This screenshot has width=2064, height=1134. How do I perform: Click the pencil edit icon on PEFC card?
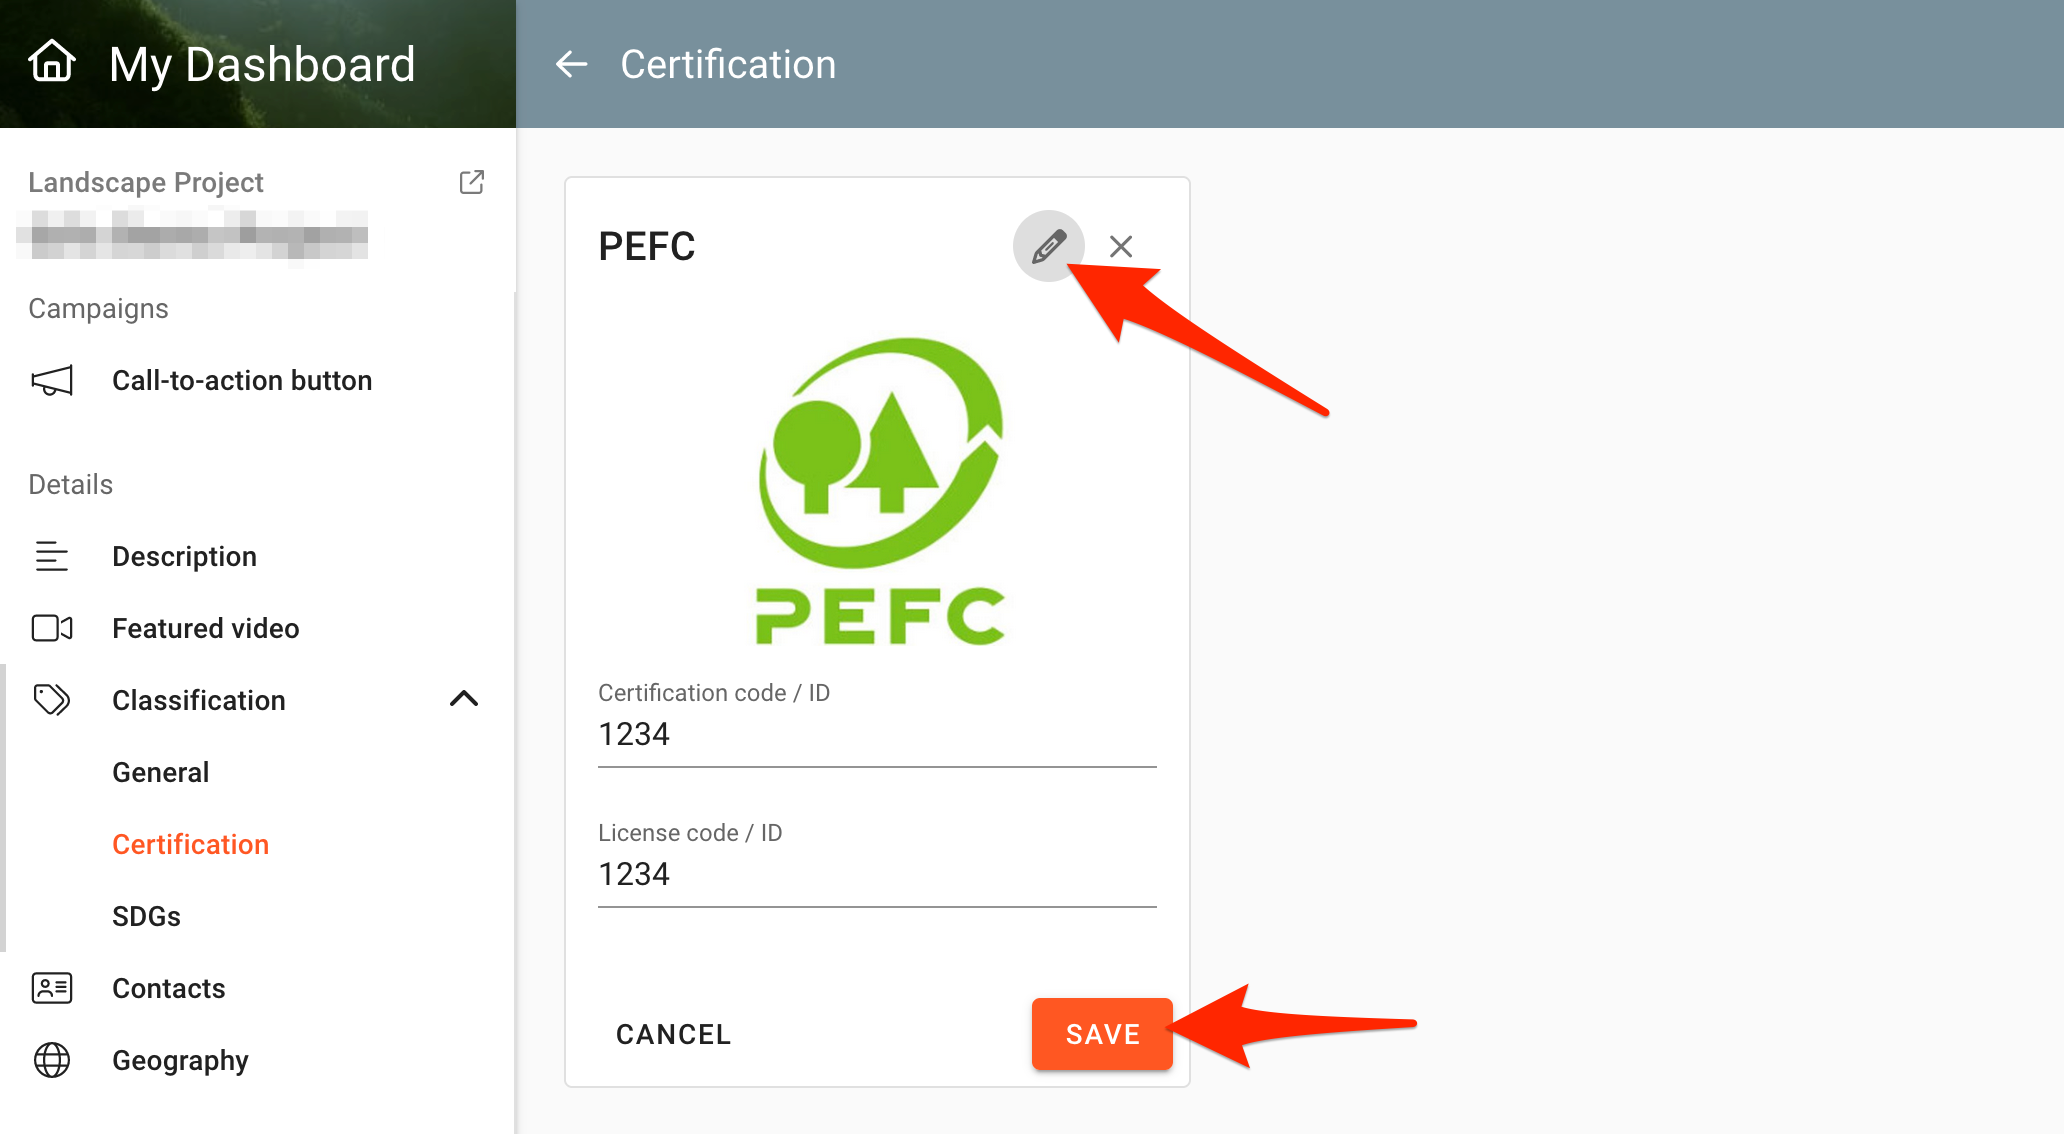coord(1048,246)
